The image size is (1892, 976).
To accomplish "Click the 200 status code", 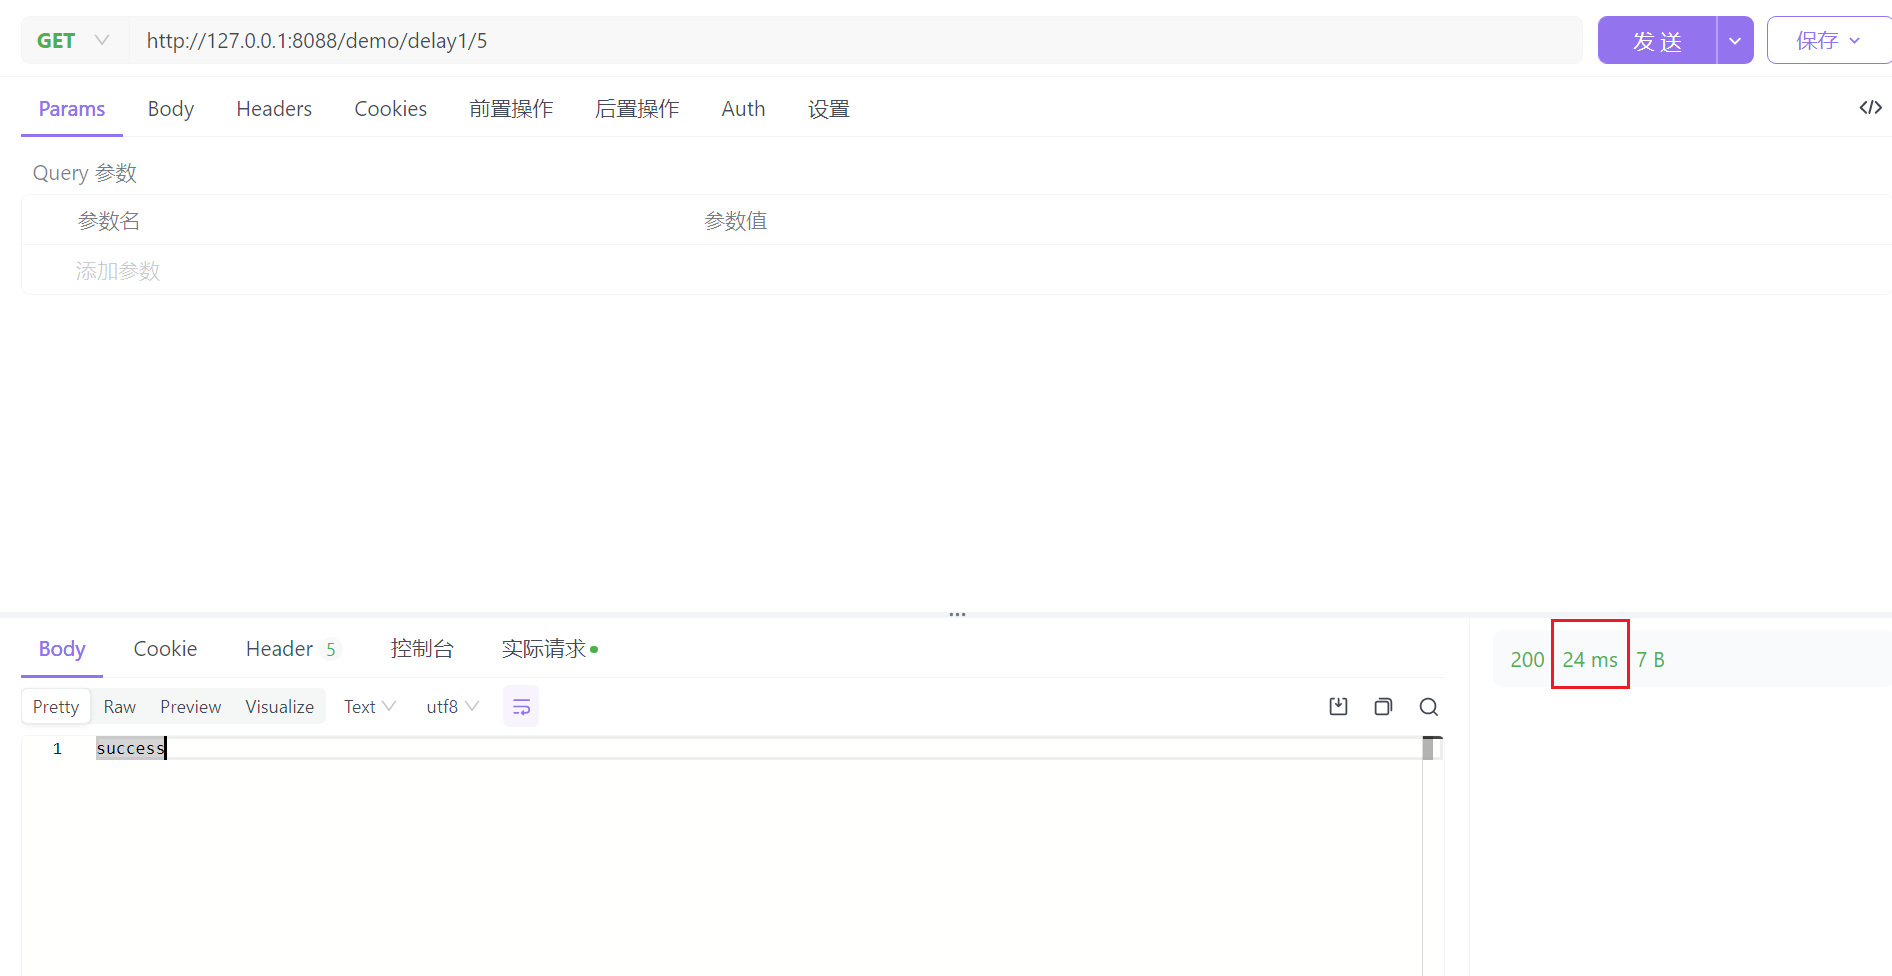I will click(x=1527, y=660).
